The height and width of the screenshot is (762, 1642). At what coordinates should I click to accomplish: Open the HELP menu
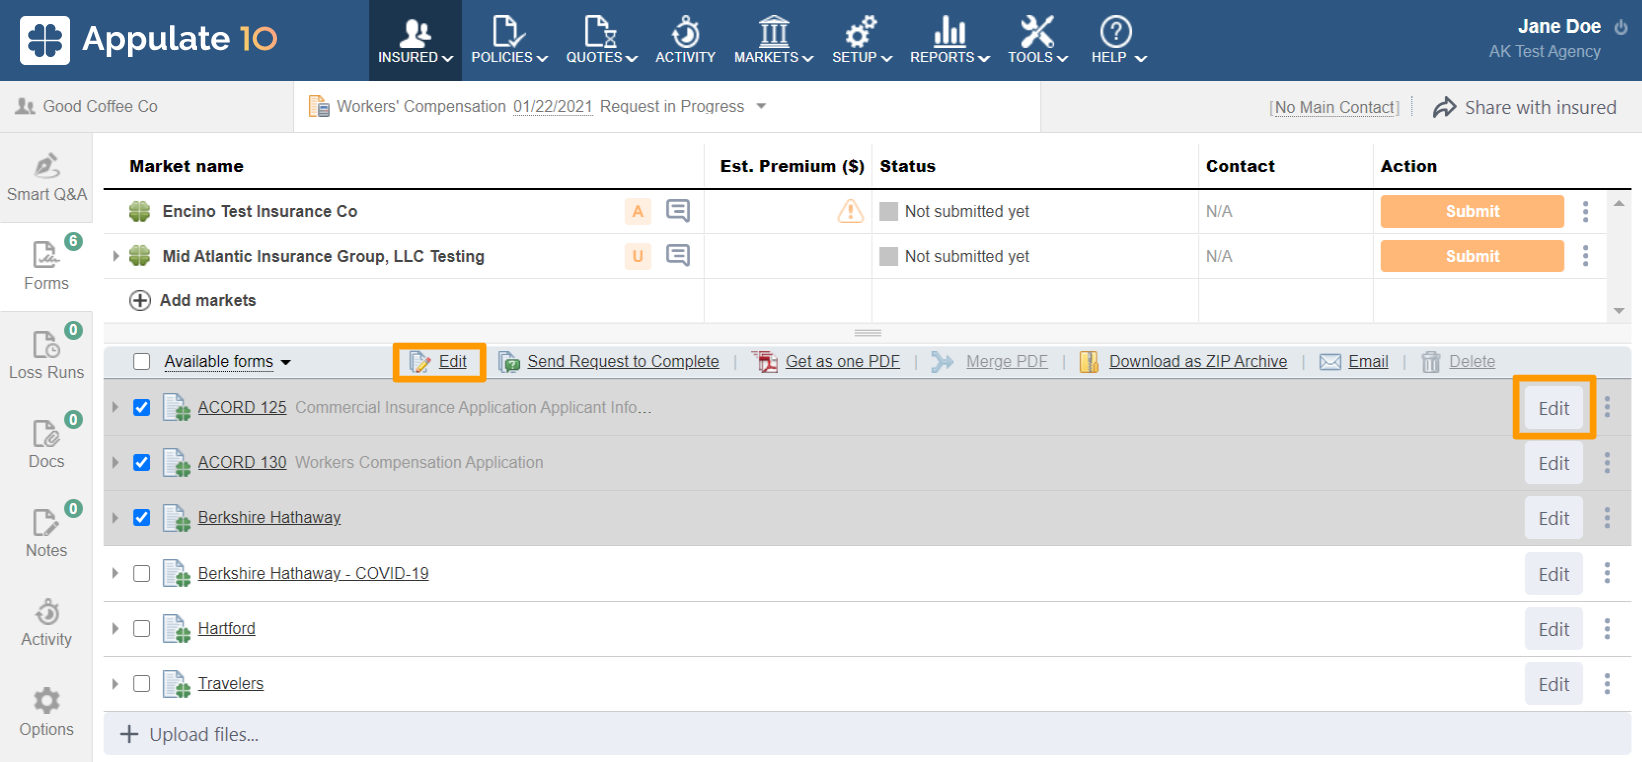coord(1118,40)
